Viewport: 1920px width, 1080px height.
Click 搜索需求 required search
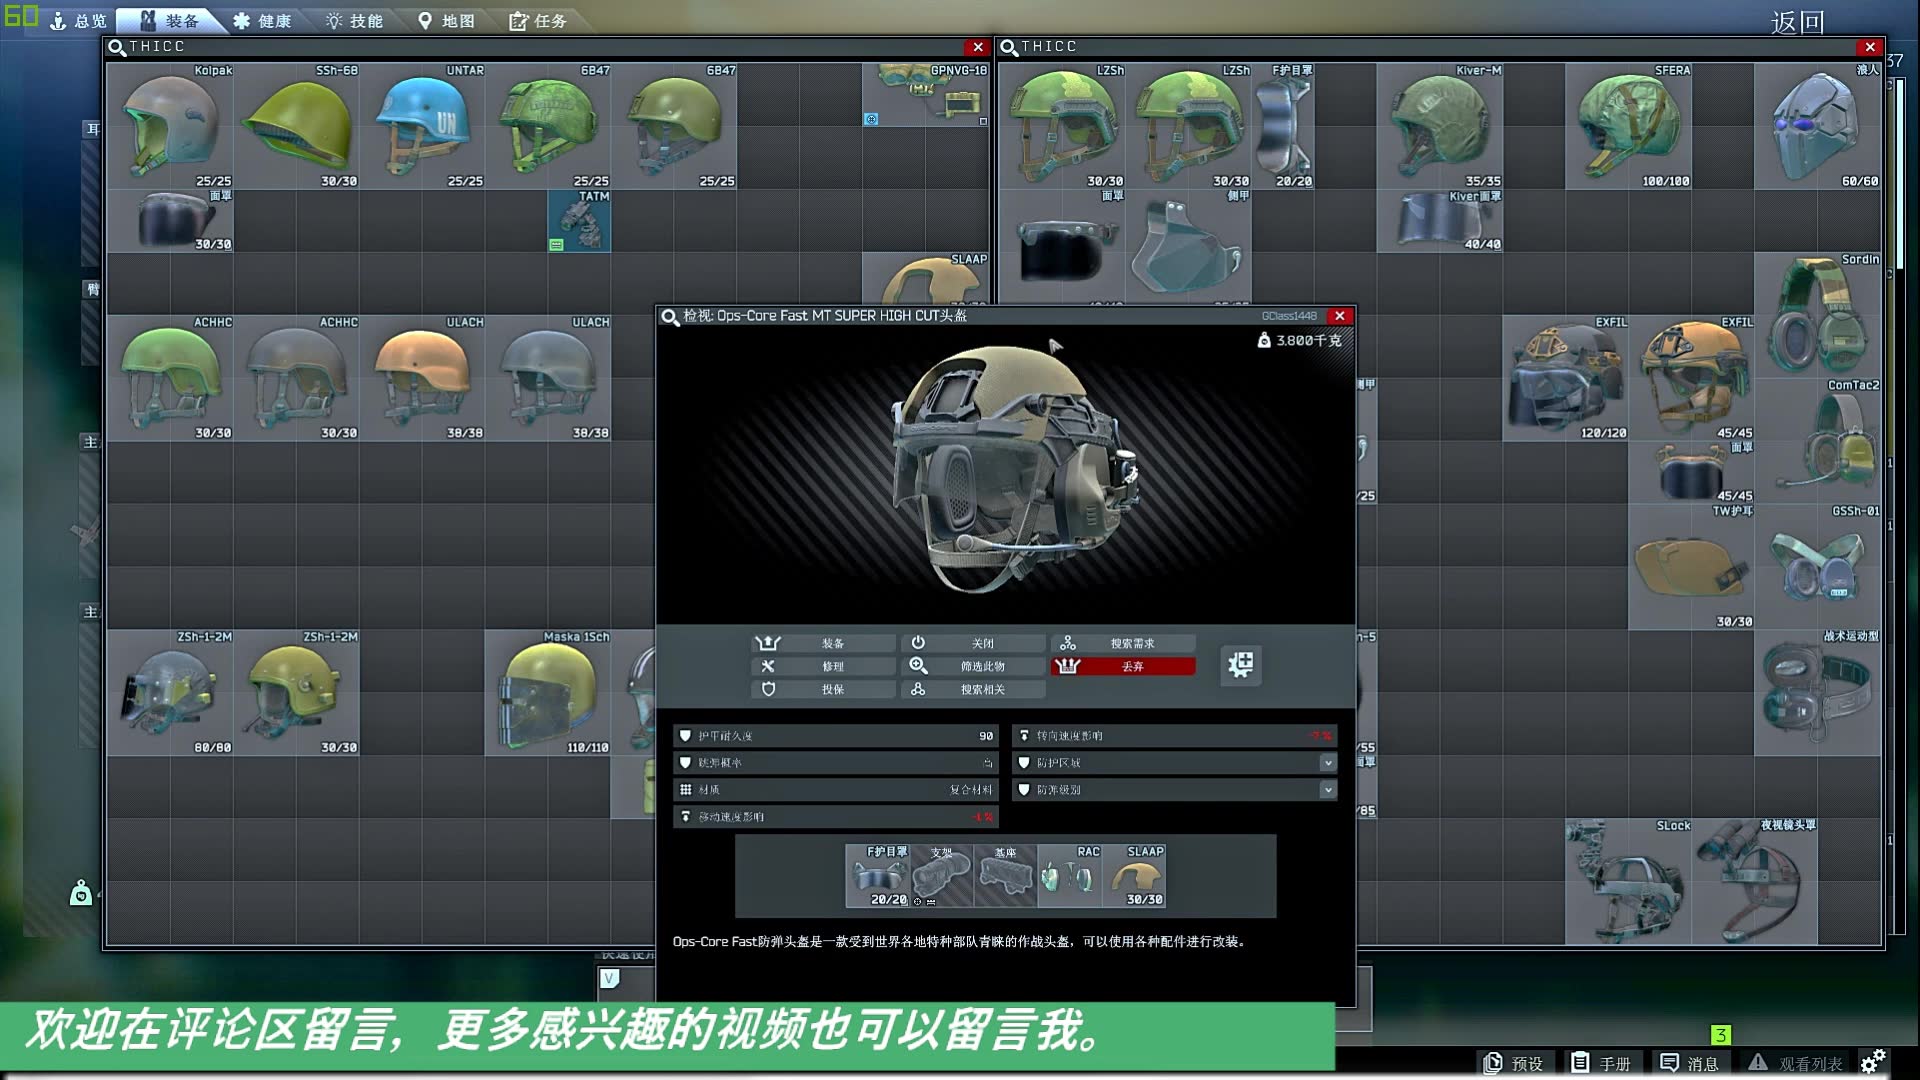tap(1123, 643)
